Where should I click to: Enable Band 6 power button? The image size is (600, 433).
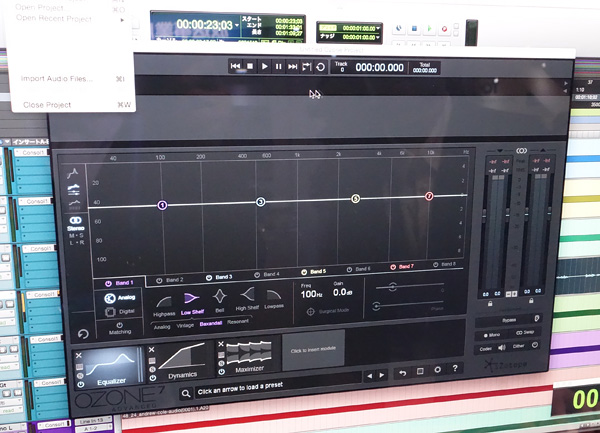tap(349, 270)
